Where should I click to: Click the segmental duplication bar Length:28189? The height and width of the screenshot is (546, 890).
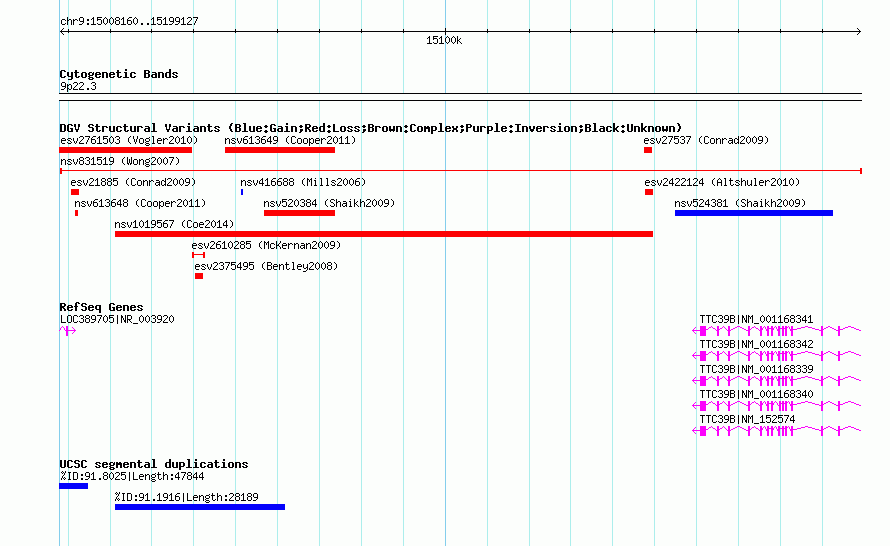click(200, 507)
